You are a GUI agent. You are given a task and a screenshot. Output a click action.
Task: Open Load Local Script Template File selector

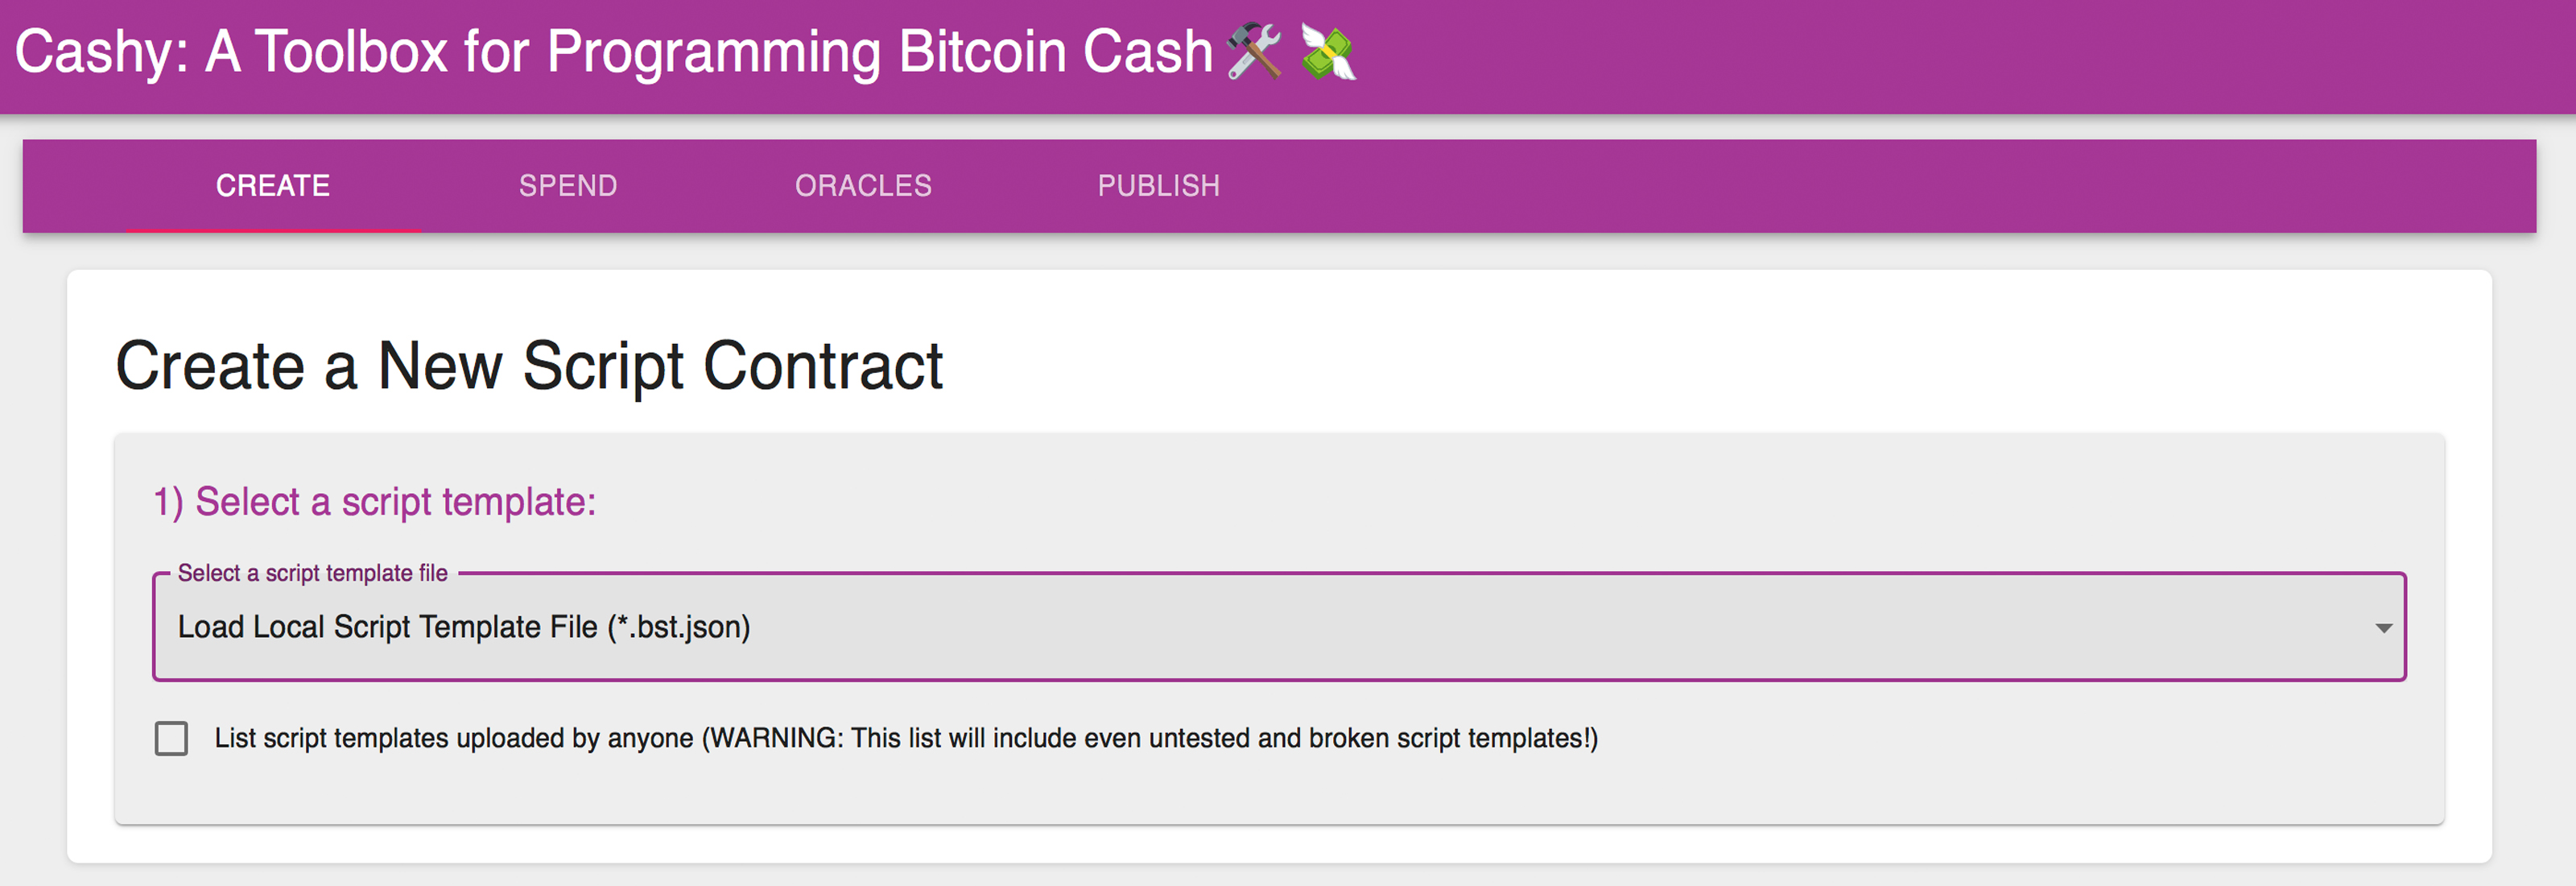pyautogui.click(x=1286, y=627)
